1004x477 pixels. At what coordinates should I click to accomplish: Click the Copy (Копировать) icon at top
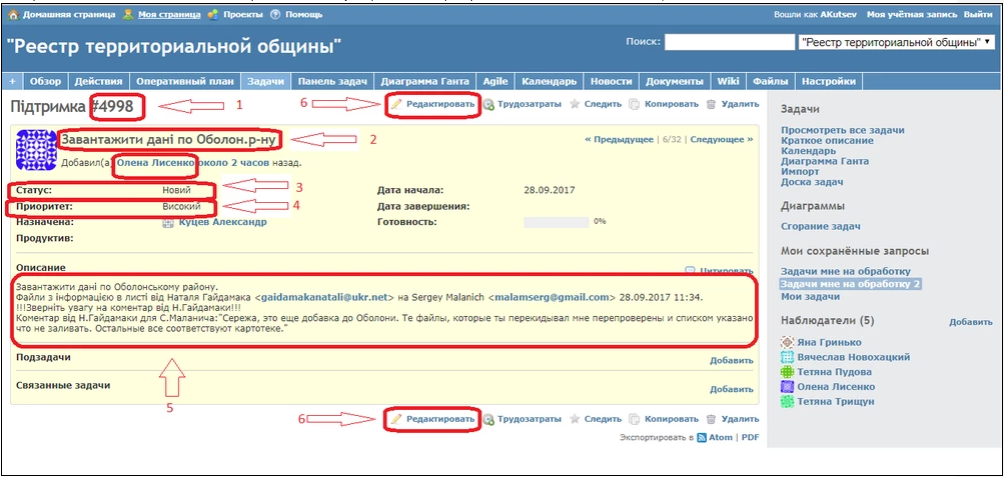click(634, 104)
